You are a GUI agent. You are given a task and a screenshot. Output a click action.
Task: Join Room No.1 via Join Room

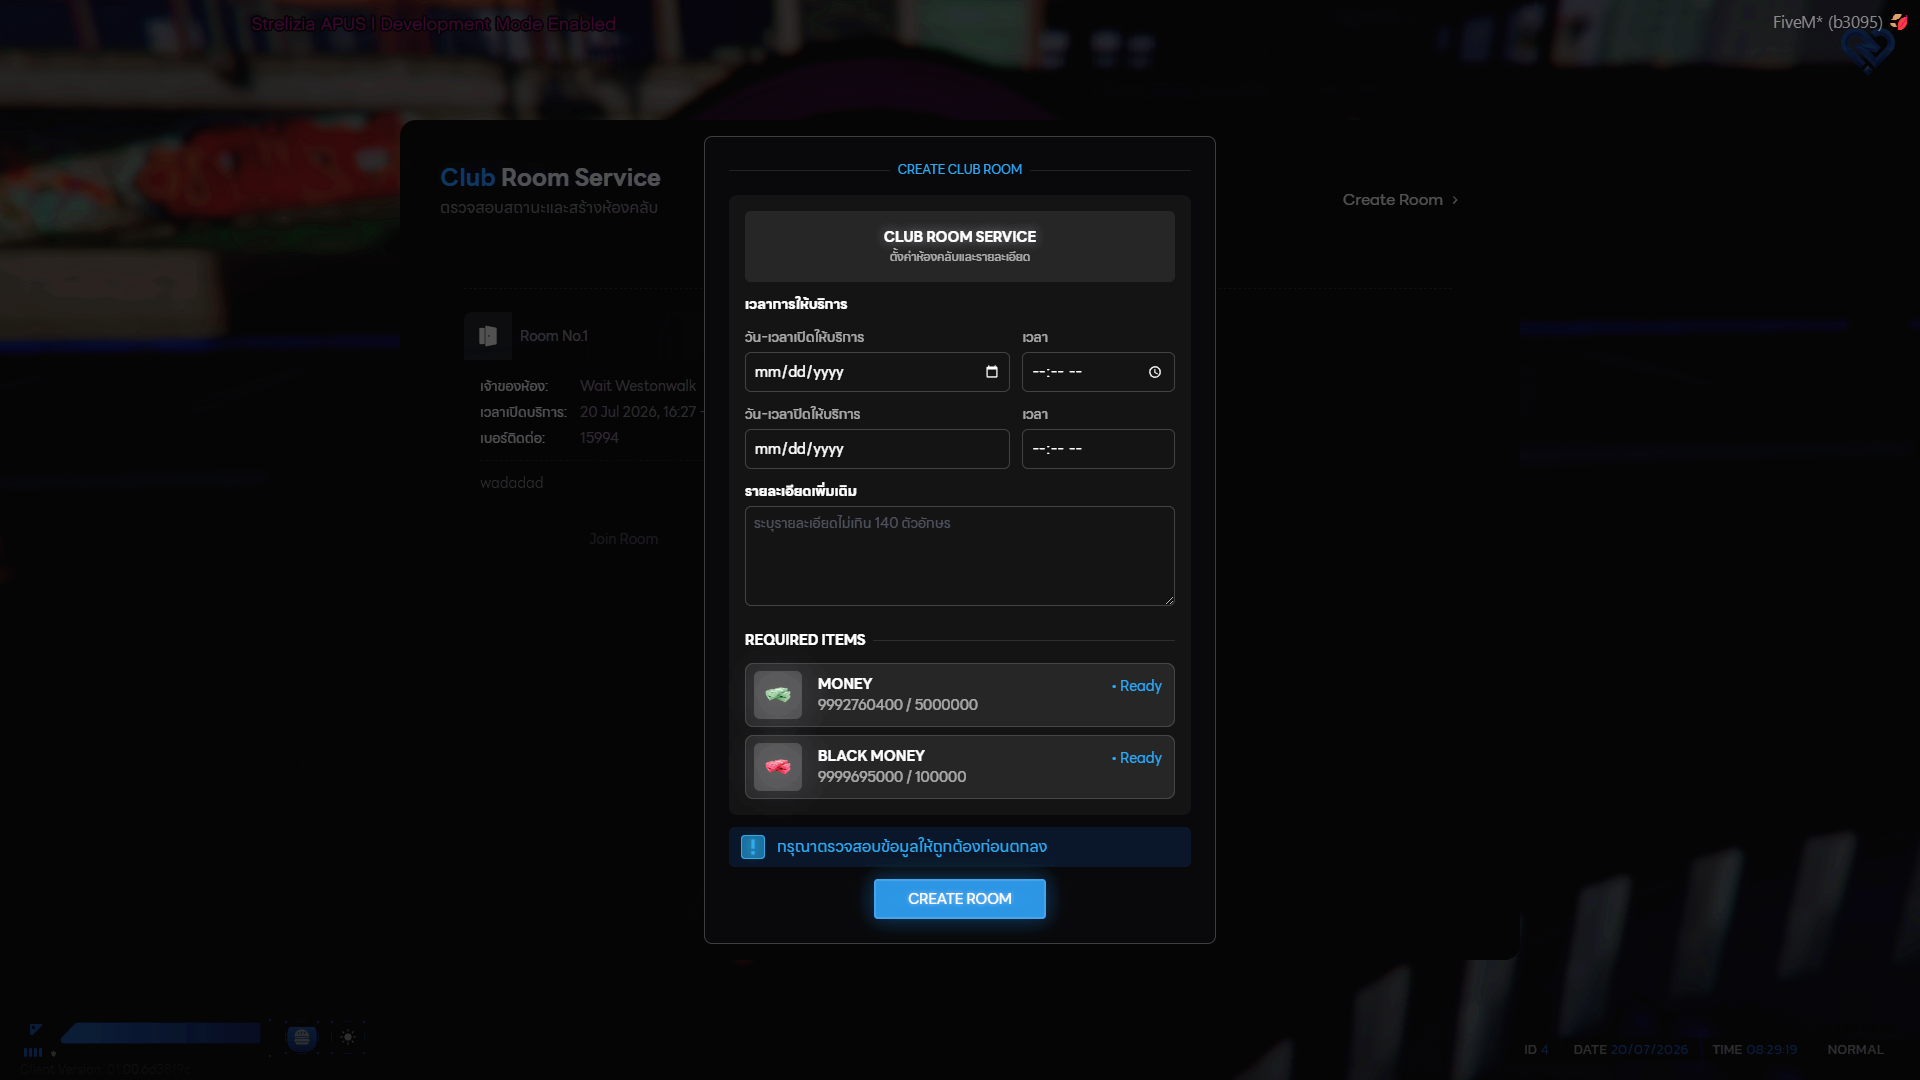pyautogui.click(x=623, y=539)
